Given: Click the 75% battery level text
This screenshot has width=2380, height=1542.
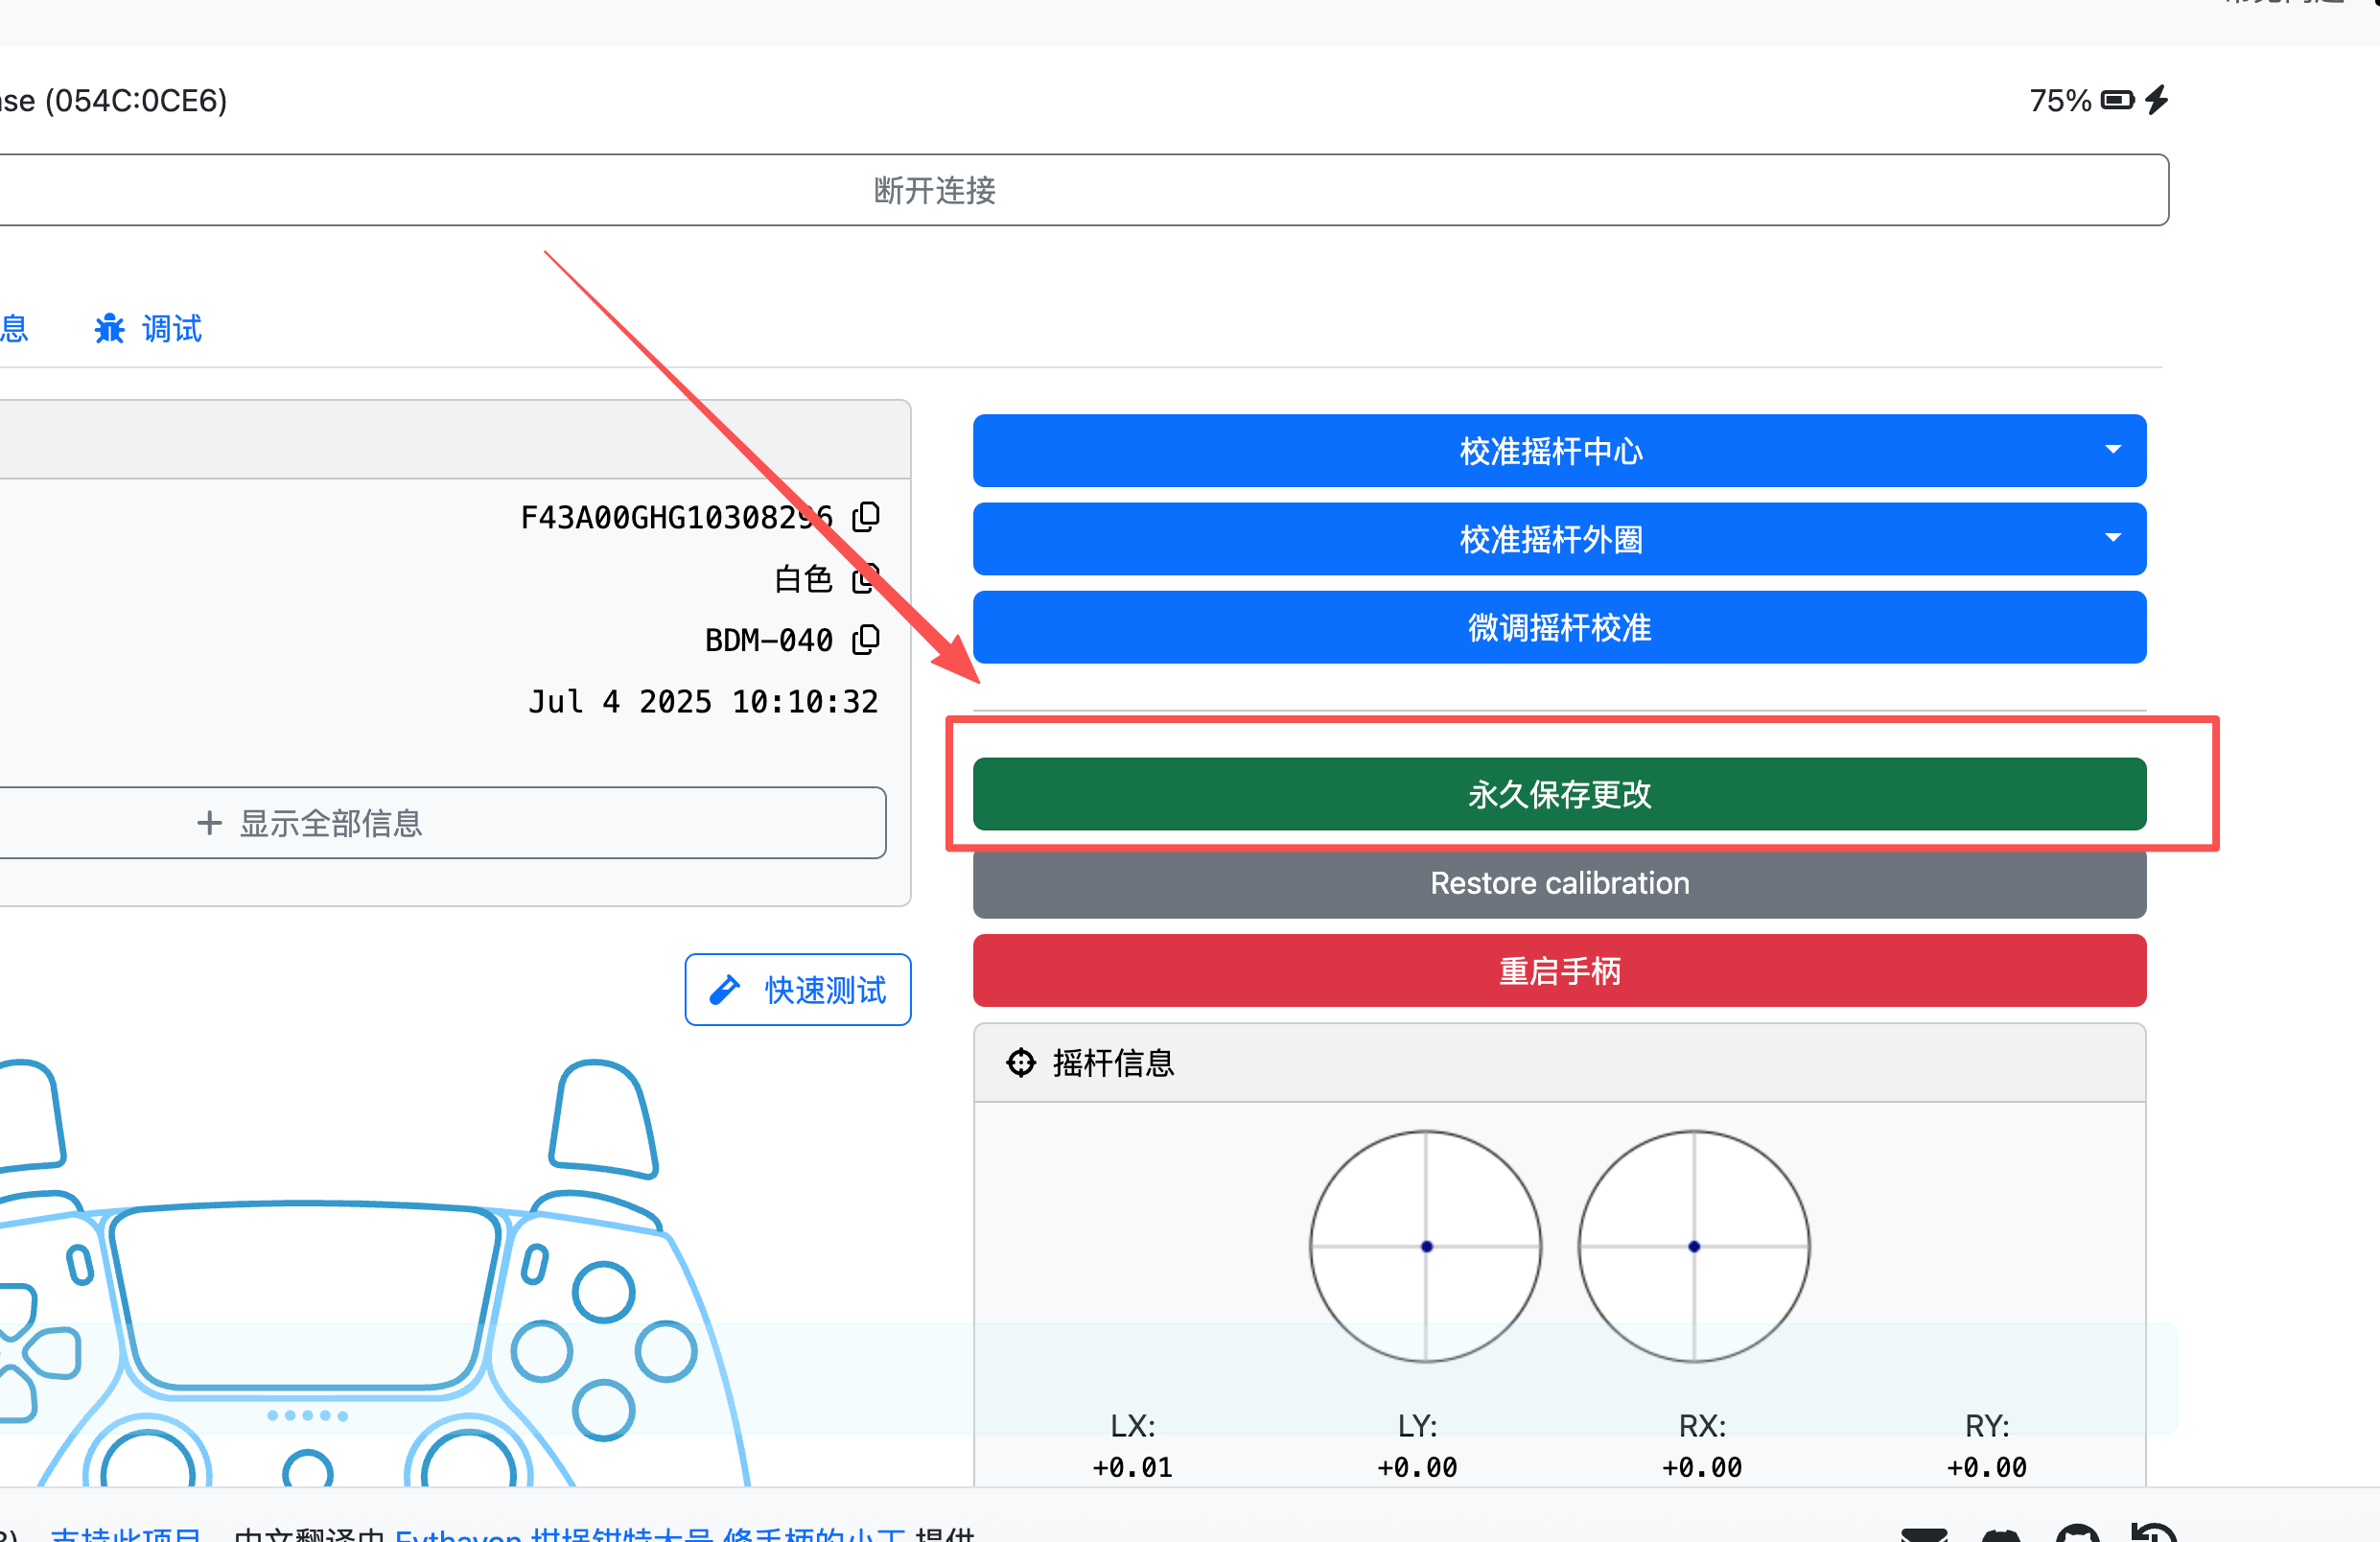Looking at the screenshot, I should tap(2060, 100).
